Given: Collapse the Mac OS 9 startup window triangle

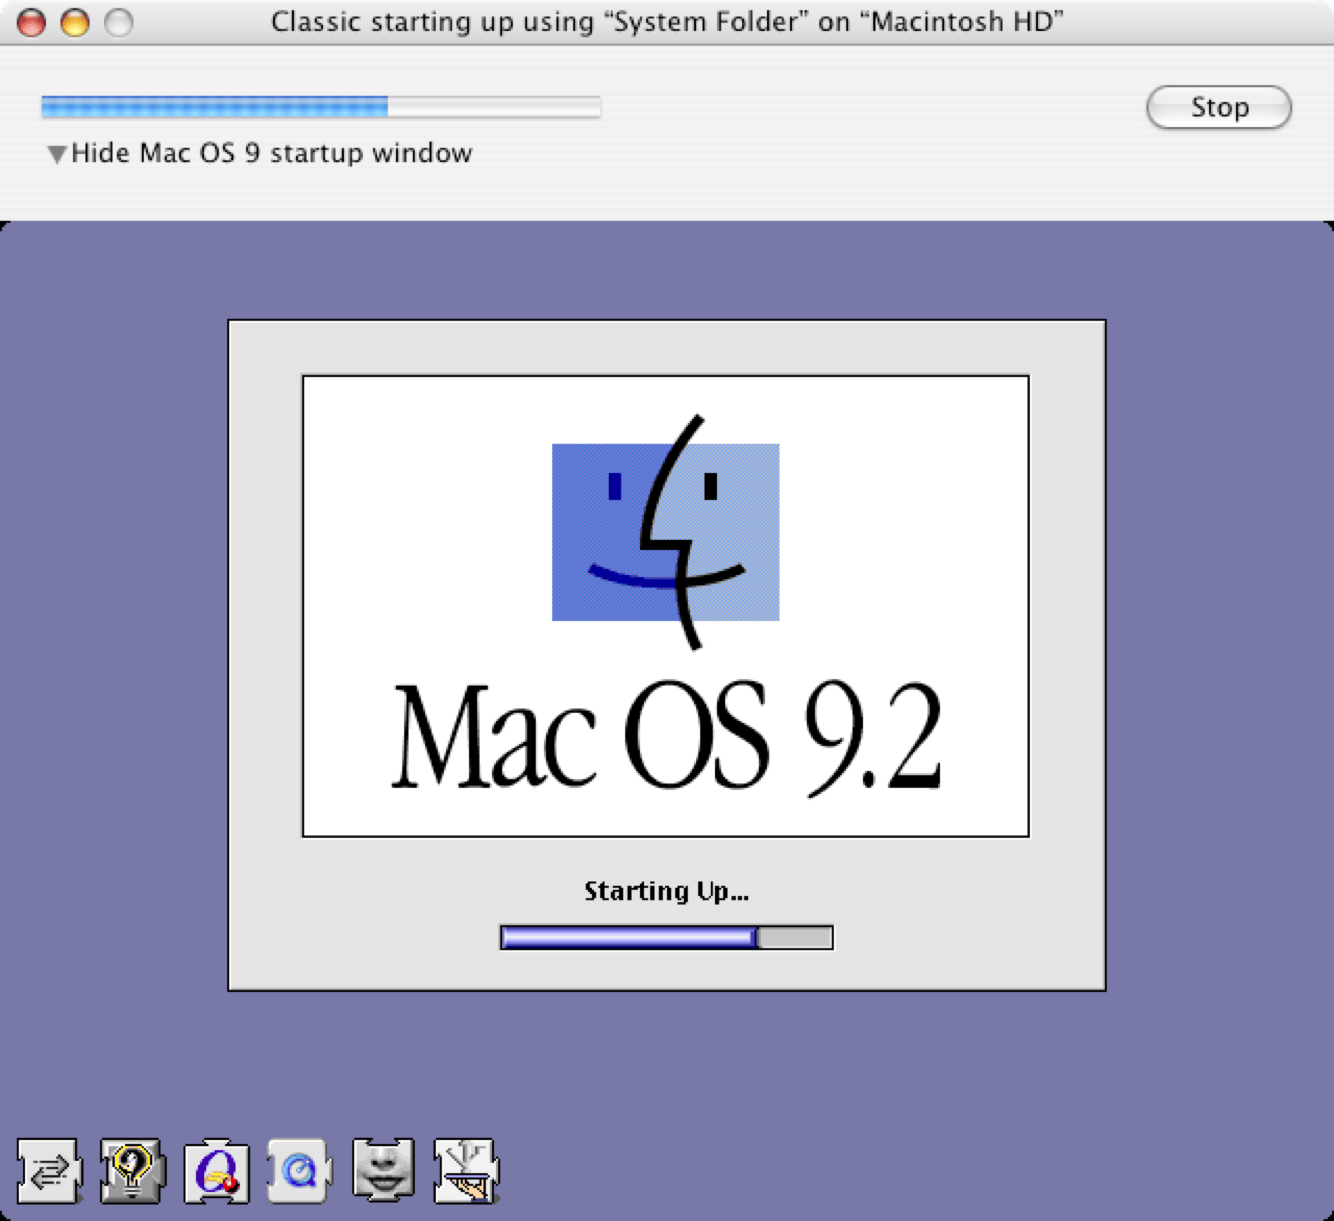Looking at the screenshot, I should [57, 154].
